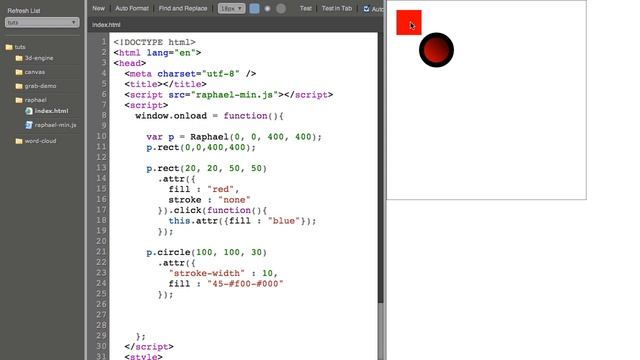The height and width of the screenshot is (360, 640).
Task: Click the gray round toolbar icon
Action: 281,9
